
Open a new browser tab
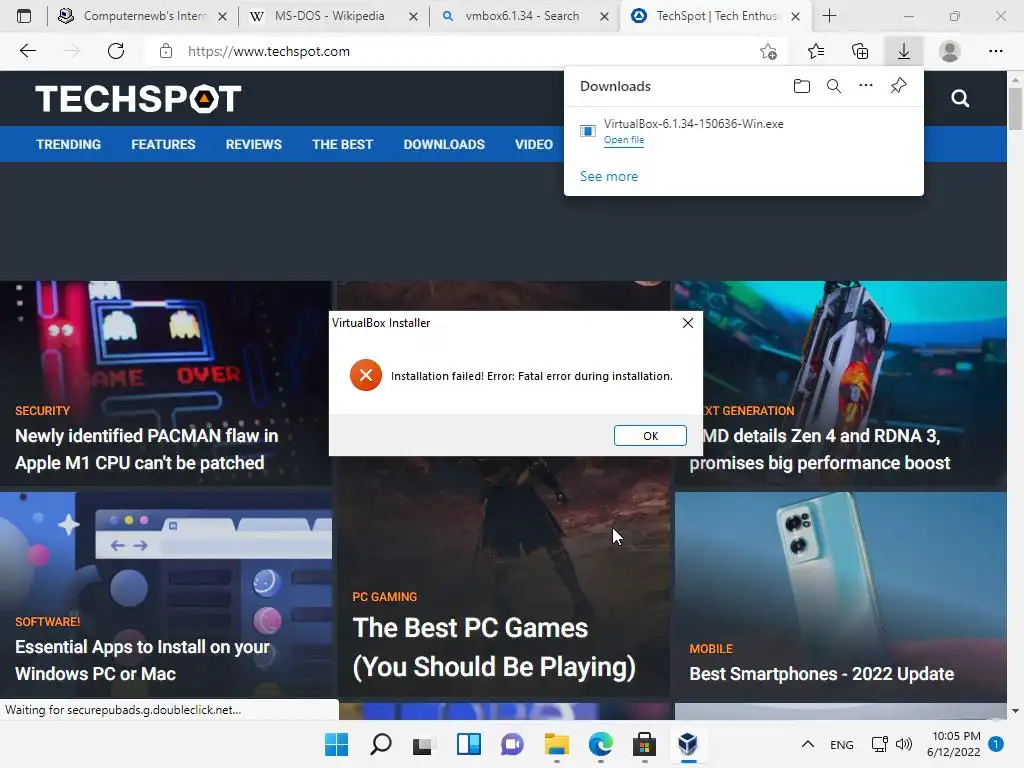tap(829, 16)
